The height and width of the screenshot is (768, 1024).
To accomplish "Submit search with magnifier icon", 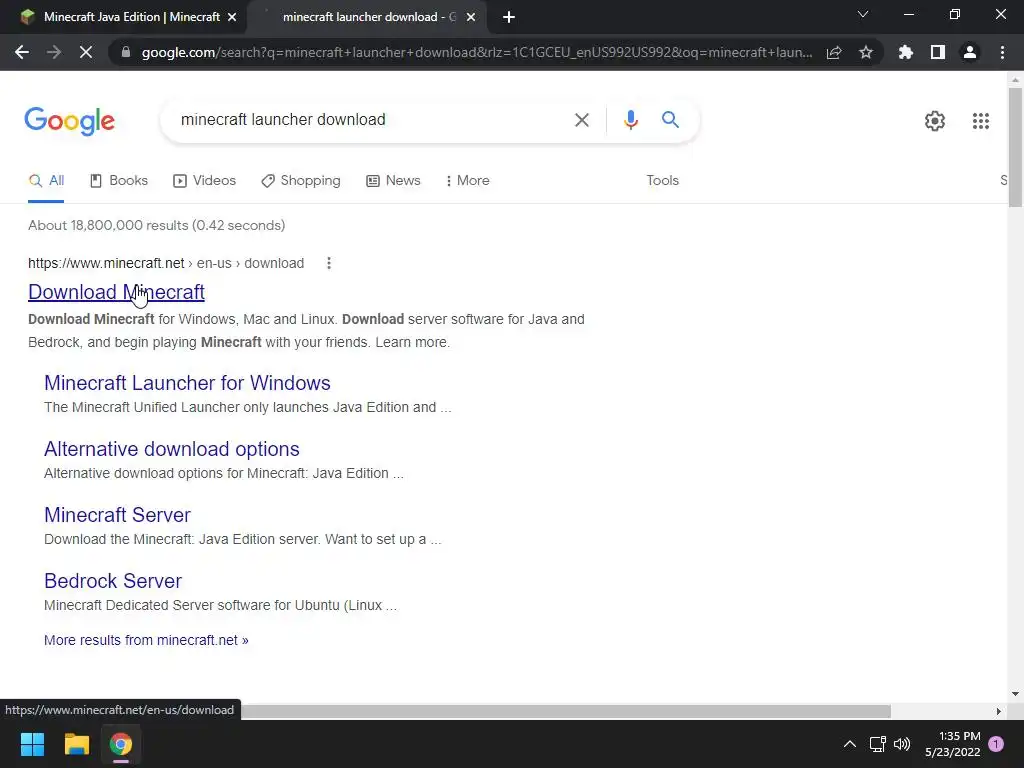I will 670,120.
